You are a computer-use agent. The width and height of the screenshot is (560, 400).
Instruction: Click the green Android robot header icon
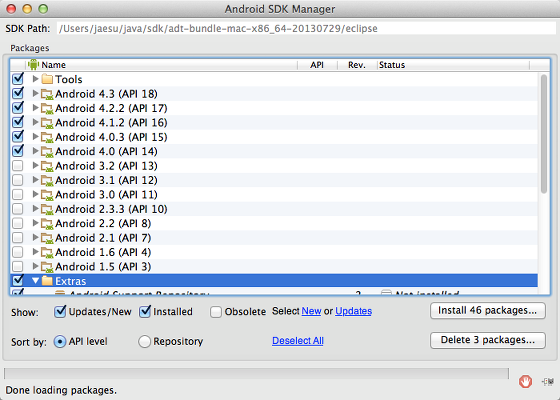[33, 65]
